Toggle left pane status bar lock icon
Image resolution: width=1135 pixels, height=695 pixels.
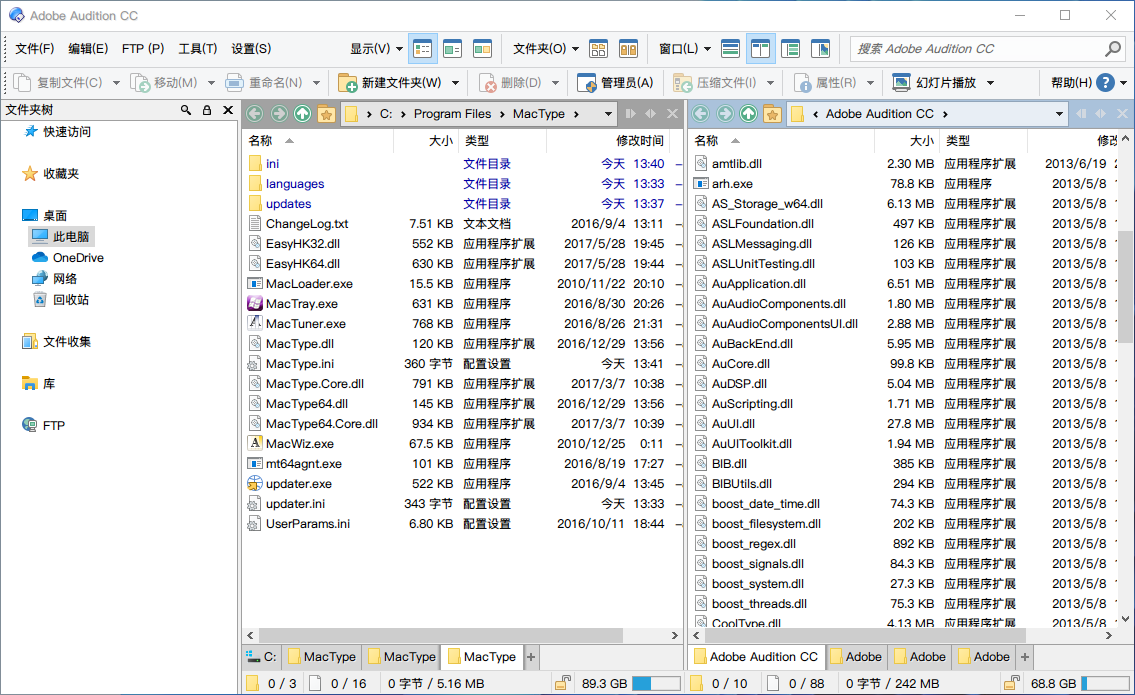563,683
